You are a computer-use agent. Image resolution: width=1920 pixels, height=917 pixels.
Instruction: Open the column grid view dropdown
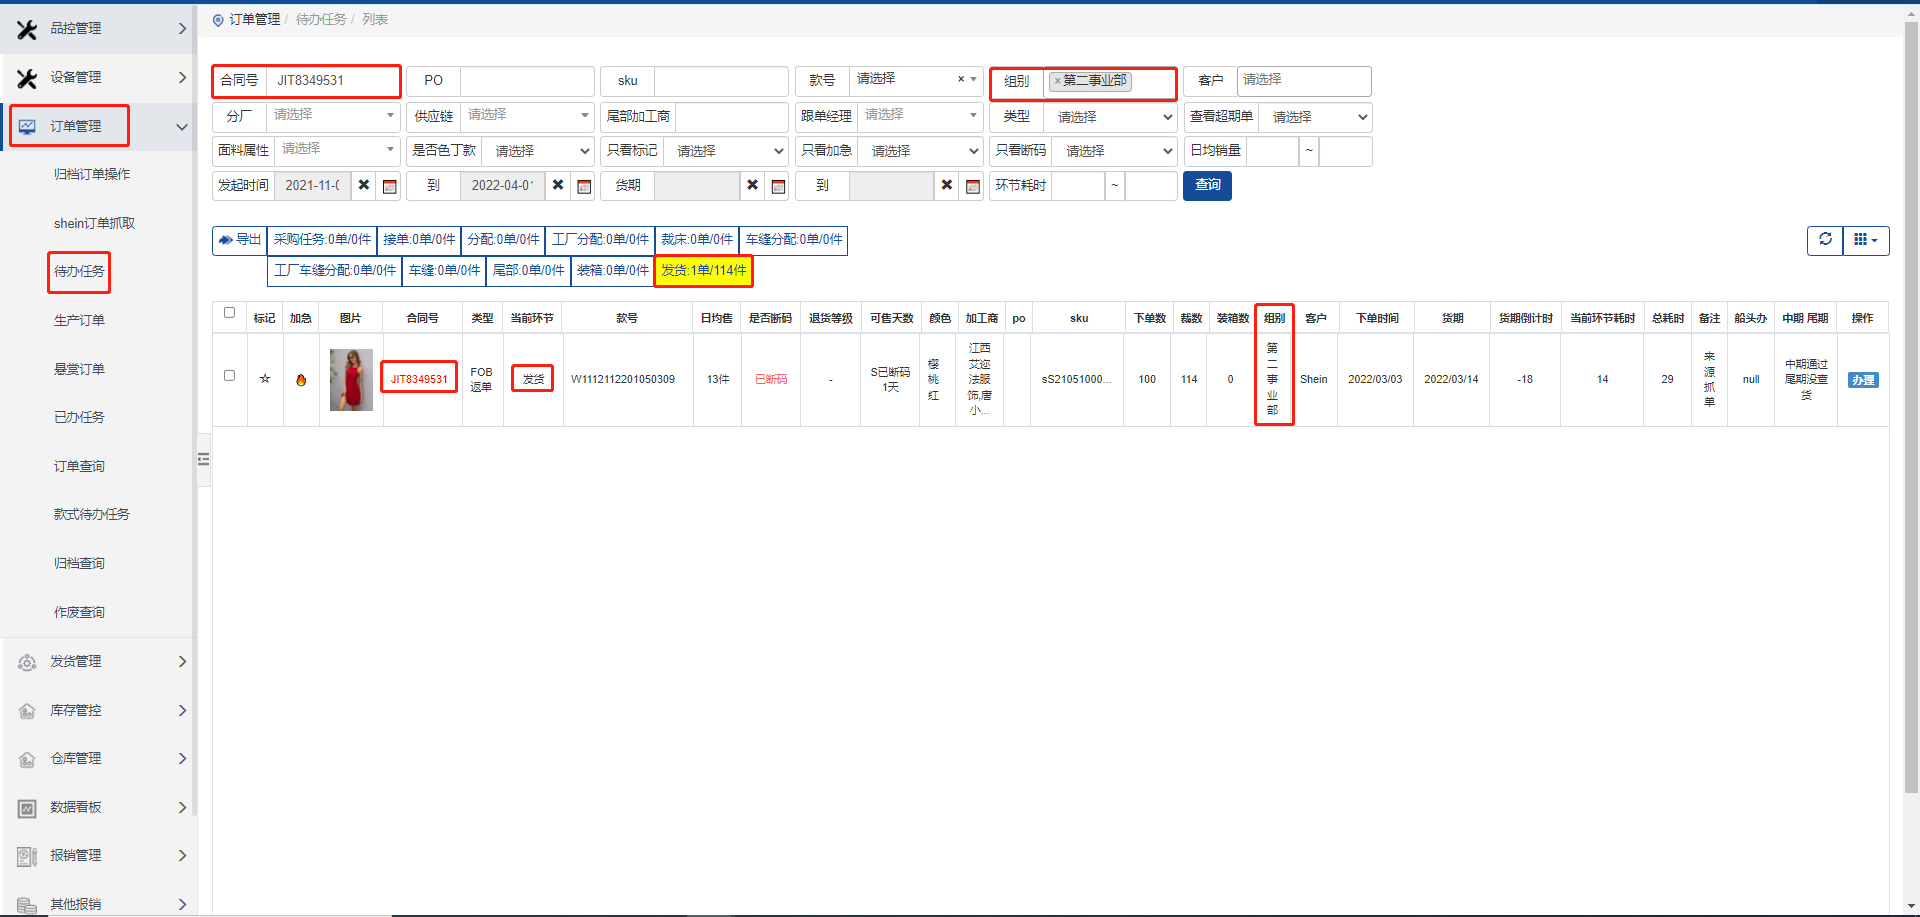click(x=1865, y=240)
